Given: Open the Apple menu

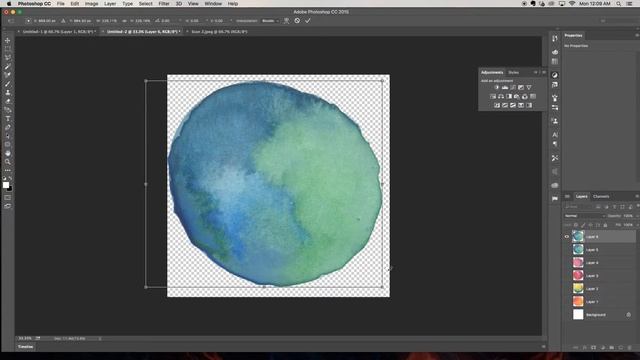Looking at the screenshot, I should pyautogui.click(x=9, y=4).
